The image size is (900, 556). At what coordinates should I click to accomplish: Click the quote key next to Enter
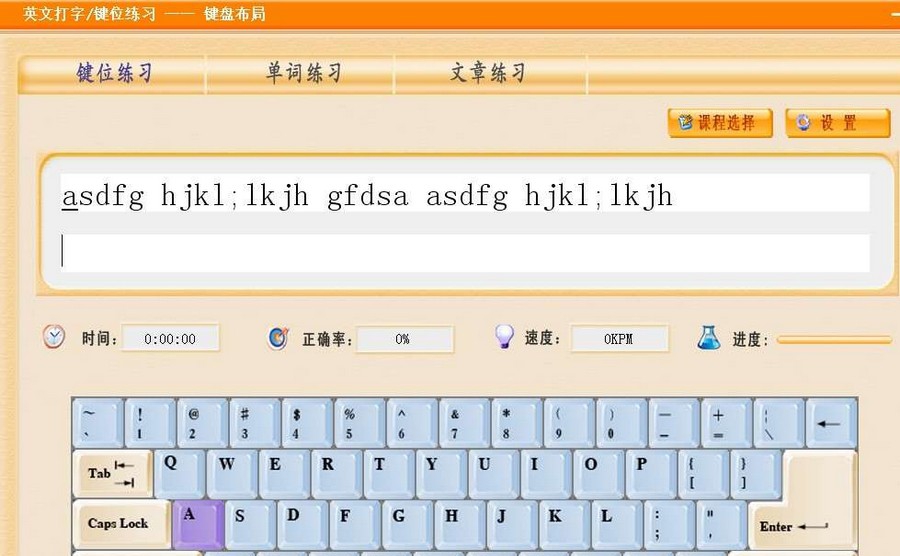721,524
